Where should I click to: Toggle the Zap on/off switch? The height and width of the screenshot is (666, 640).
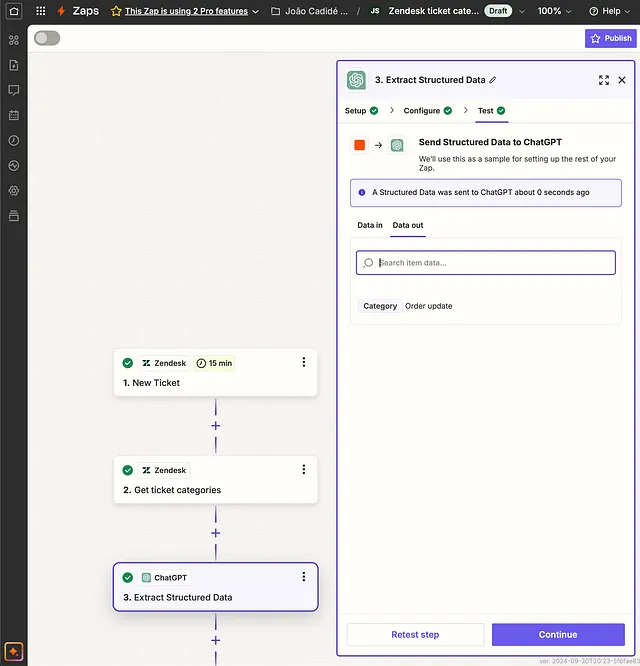point(47,38)
